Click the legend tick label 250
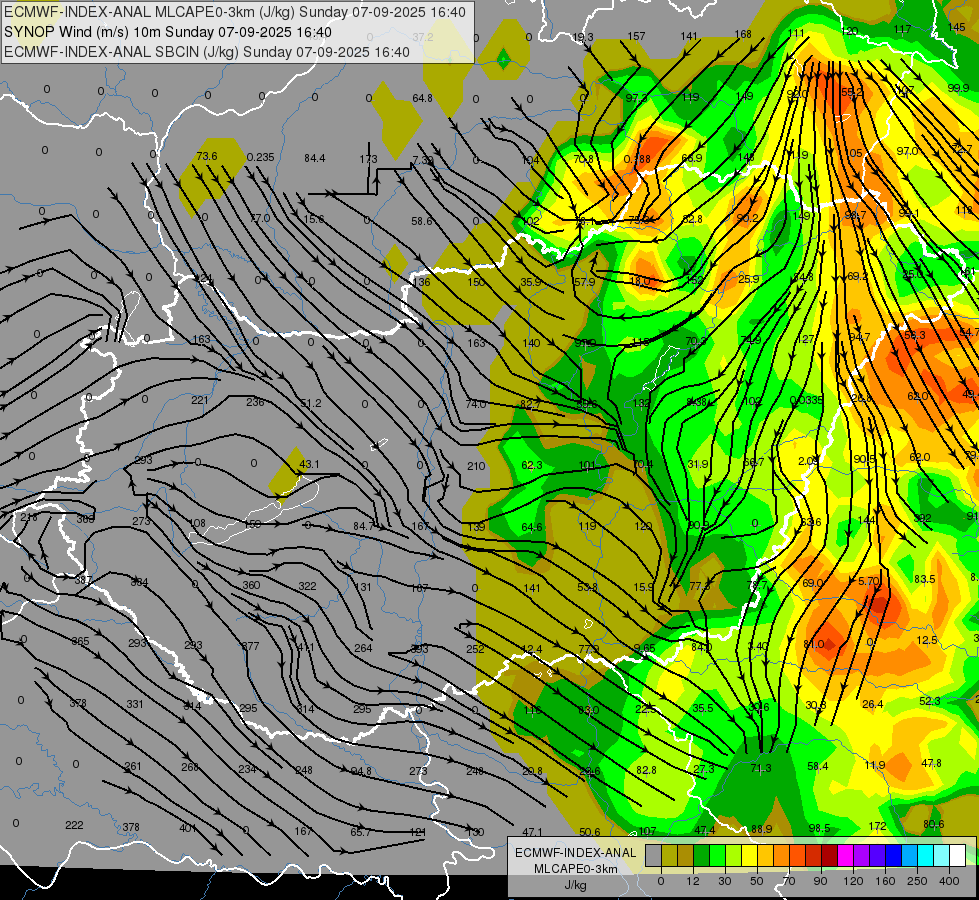The height and width of the screenshot is (900, 979). tap(917, 881)
